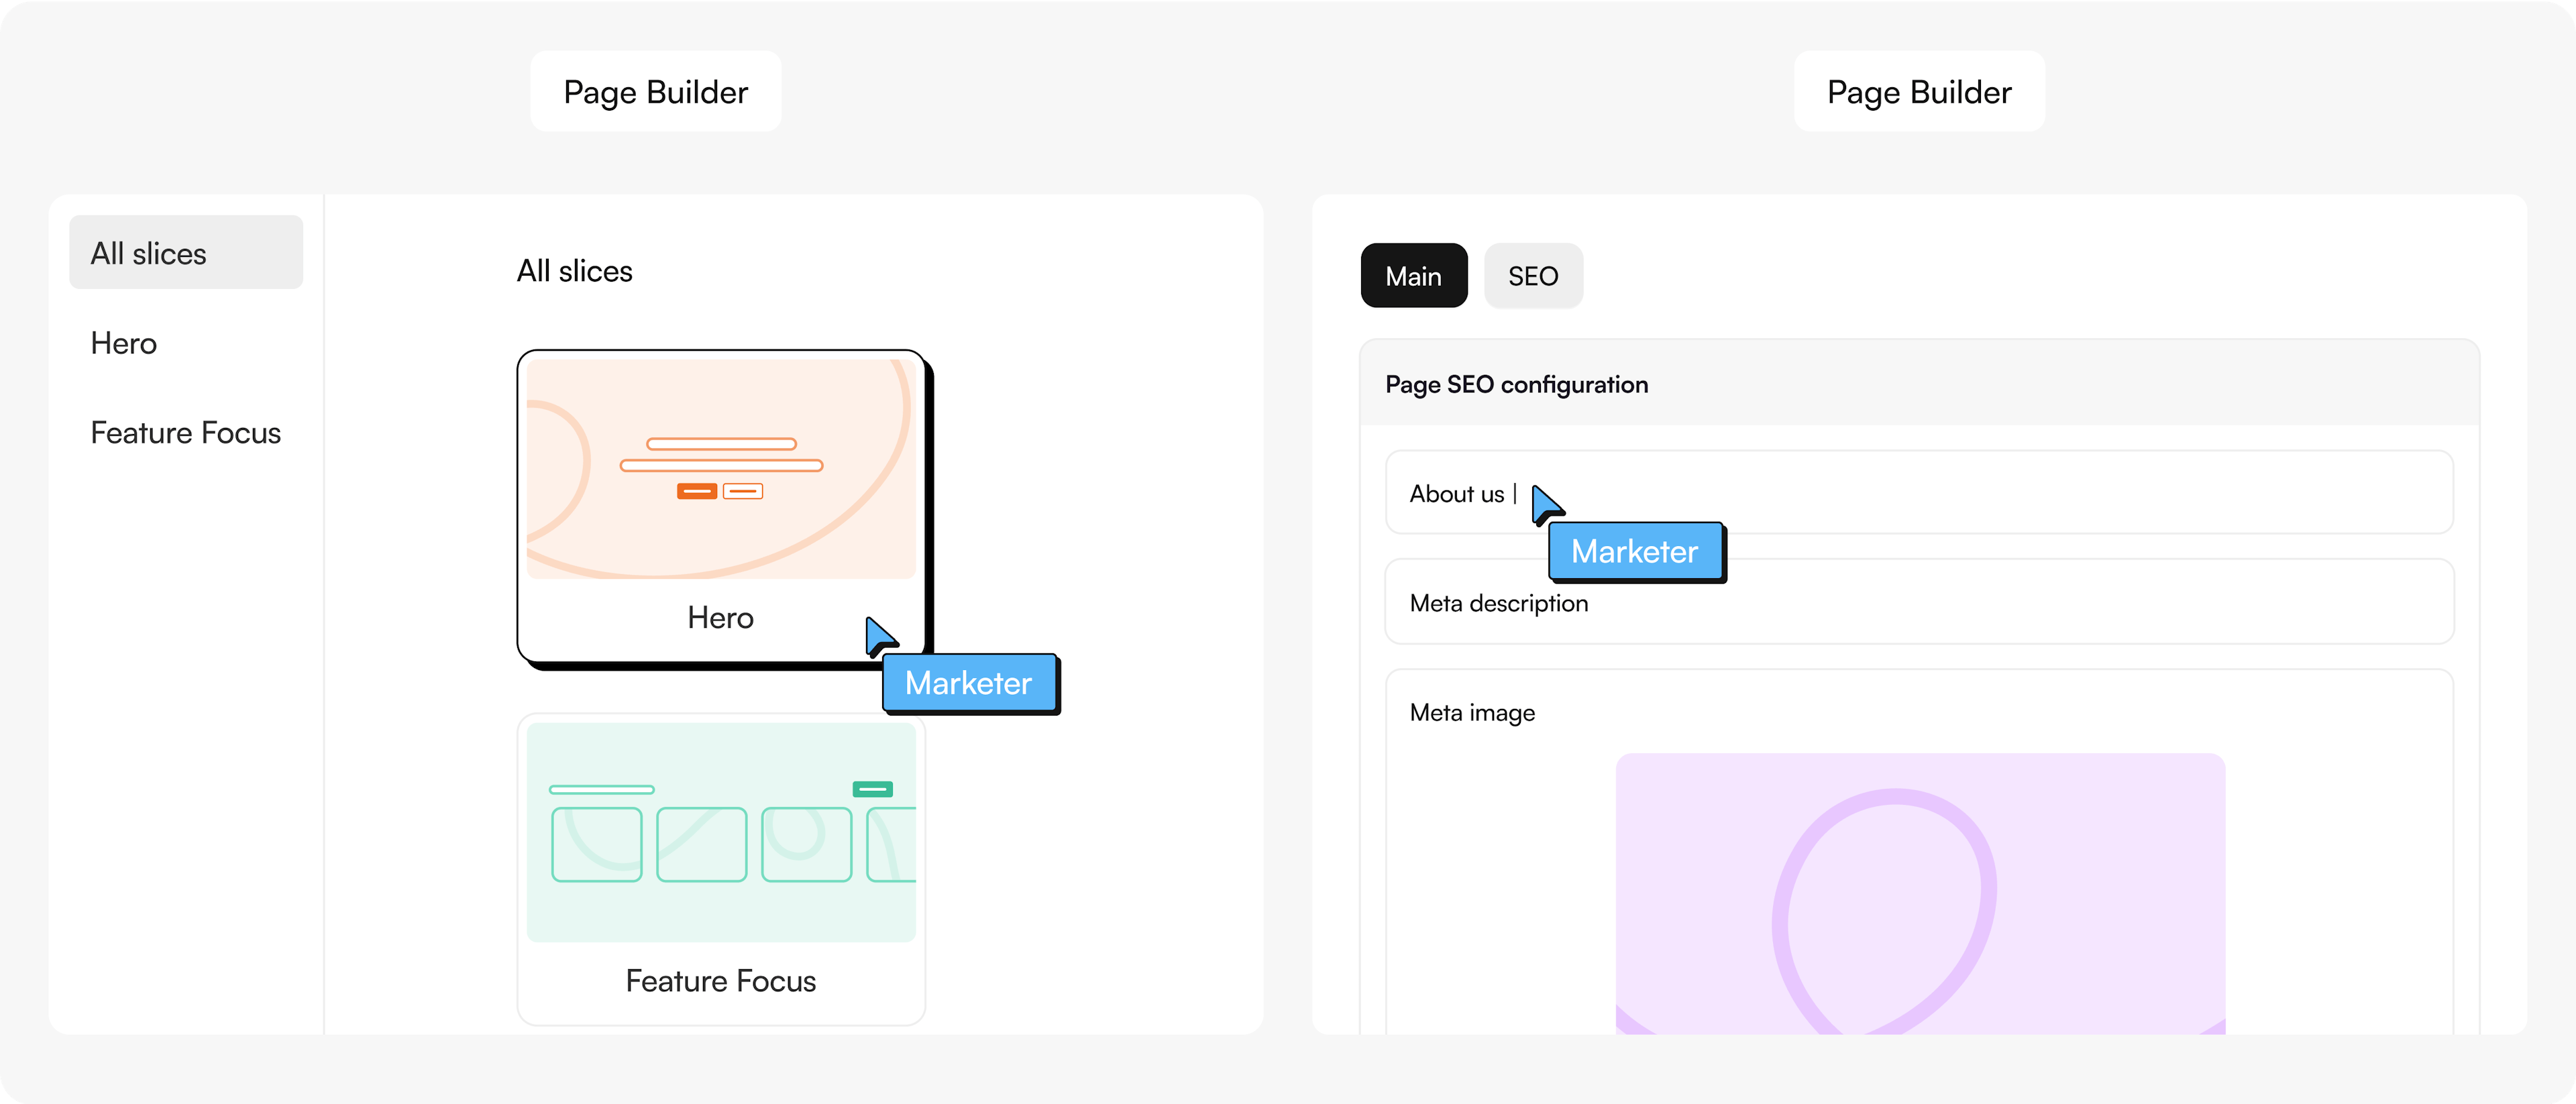Click the Marketer tag below the Hero card
Viewport: 2576px width, 1104px height.
[969, 683]
